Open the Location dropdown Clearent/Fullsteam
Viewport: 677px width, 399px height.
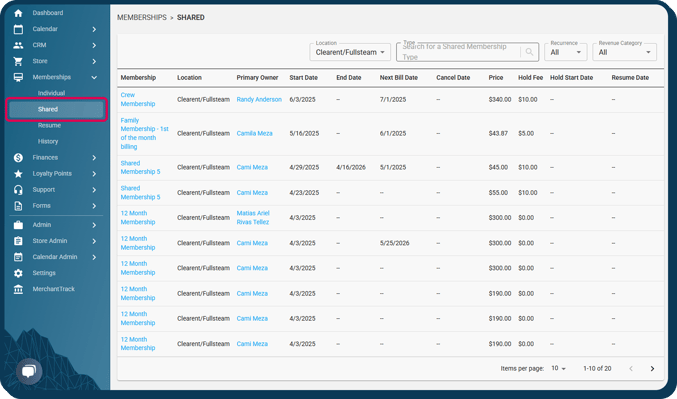(x=350, y=52)
